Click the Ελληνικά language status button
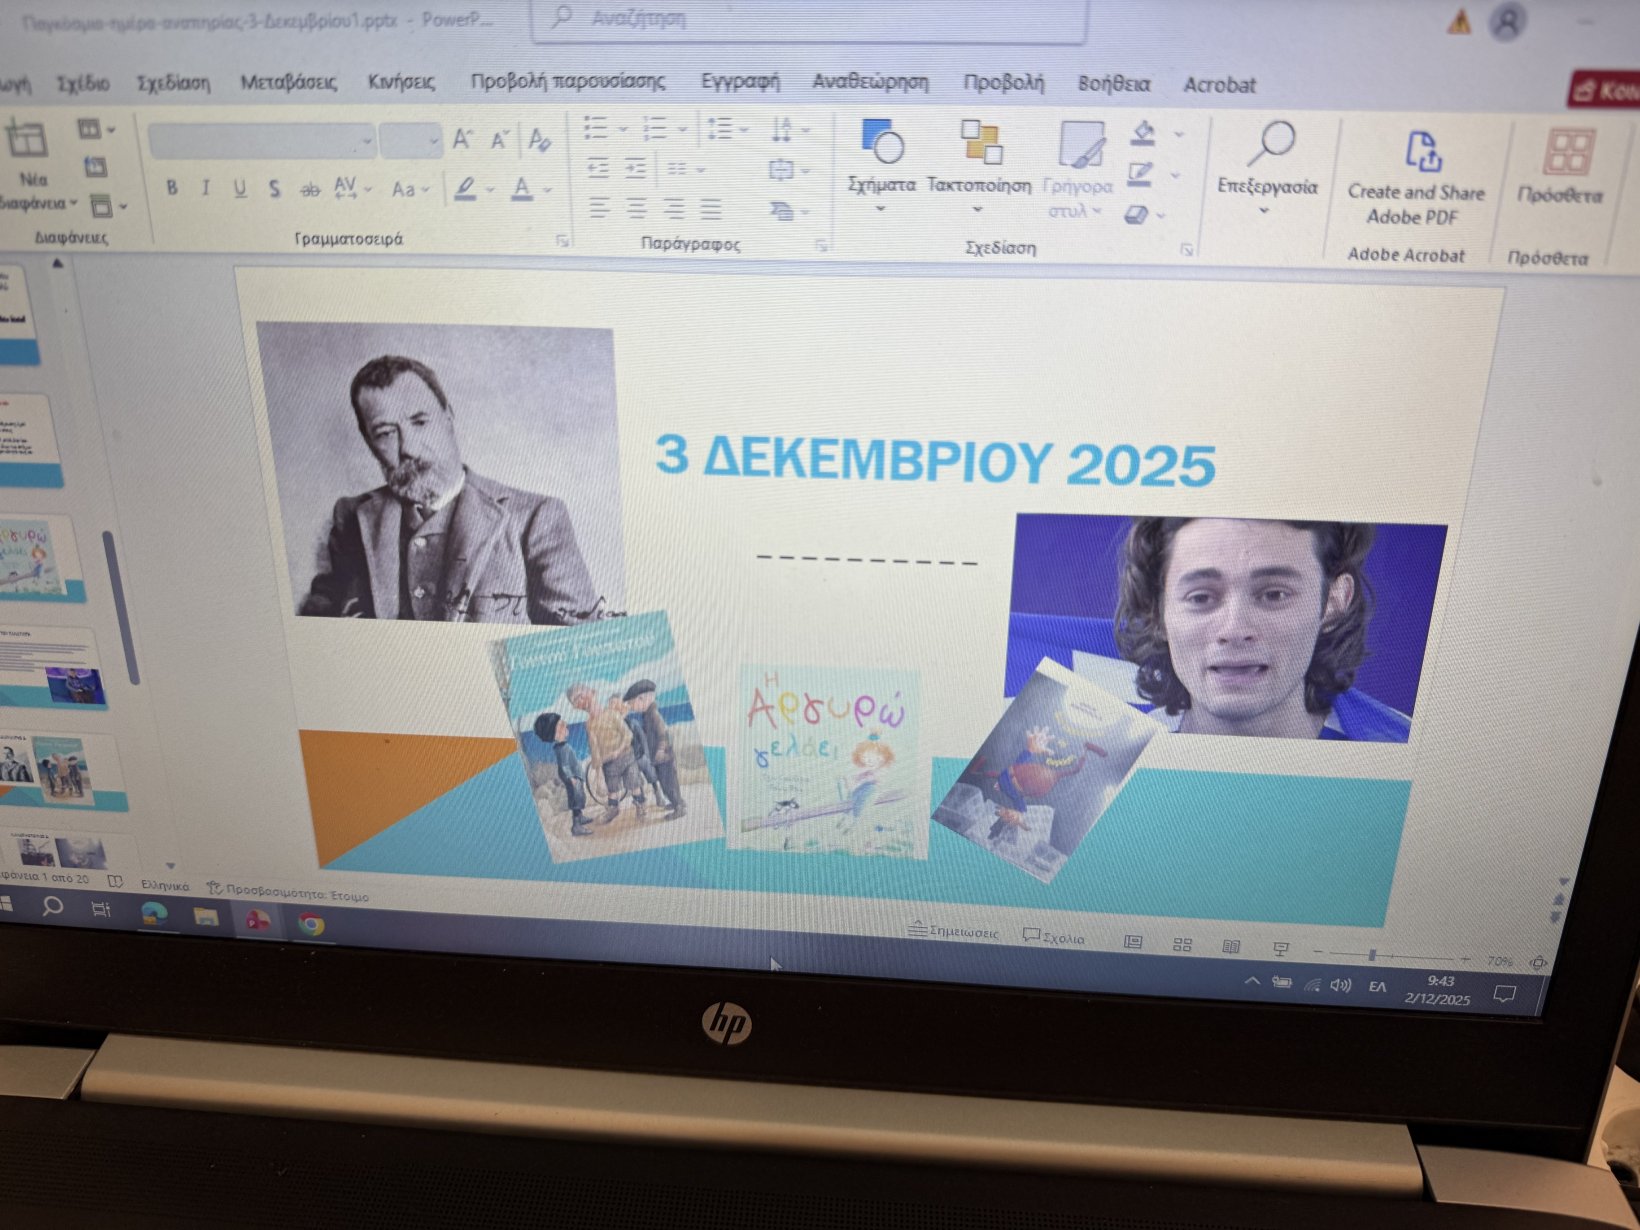1640x1230 pixels. pos(165,886)
